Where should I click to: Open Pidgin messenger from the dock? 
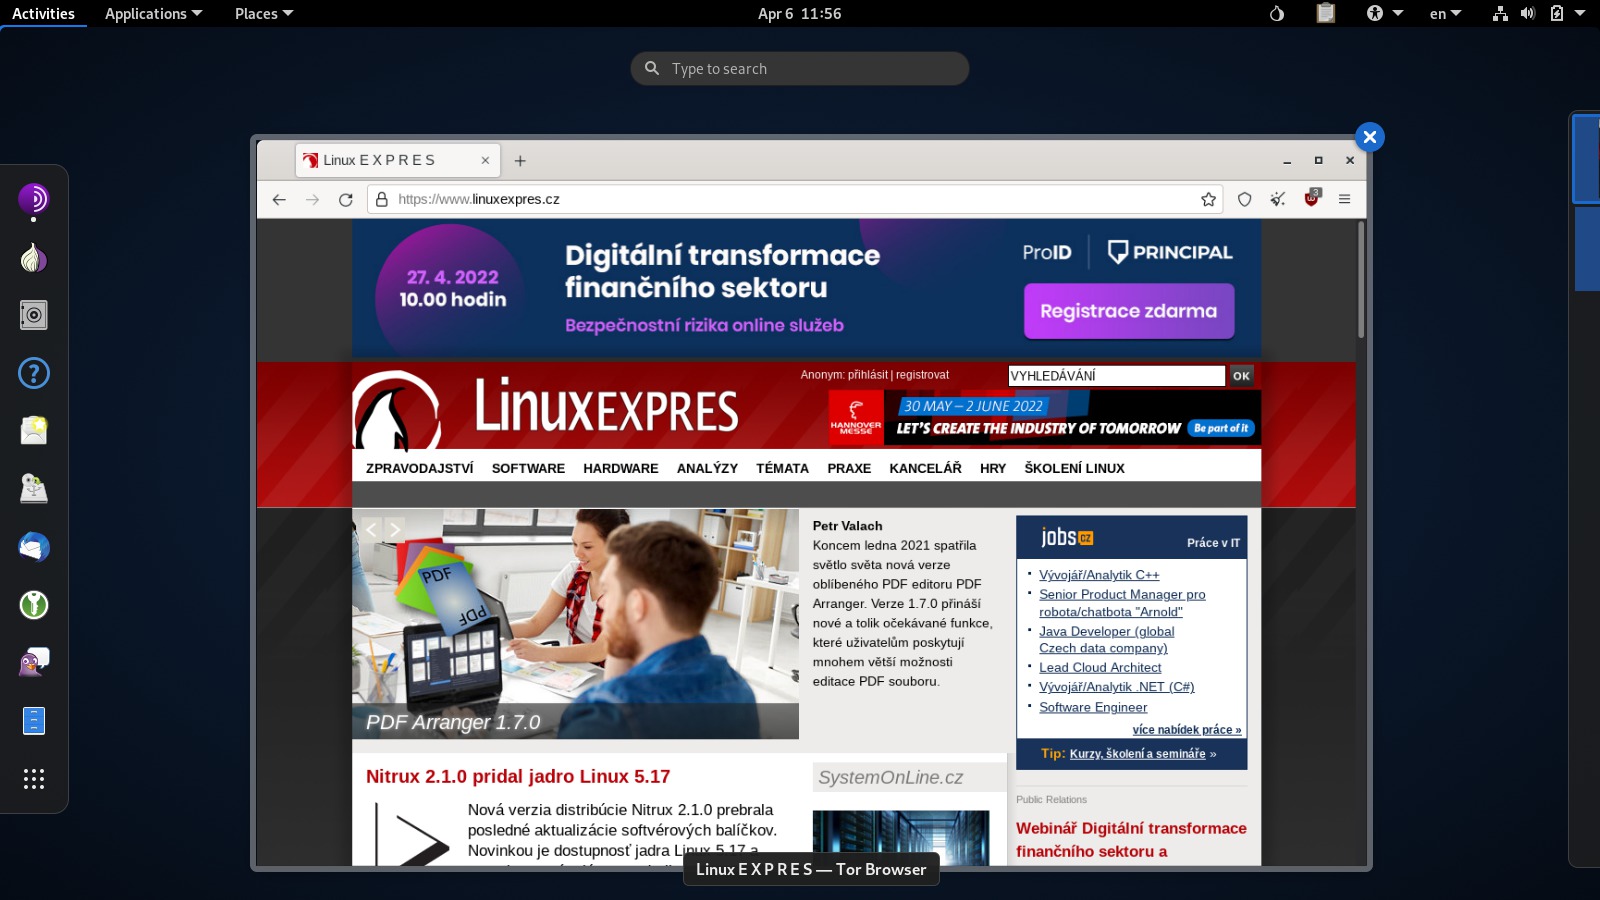[x=34, y=663]
